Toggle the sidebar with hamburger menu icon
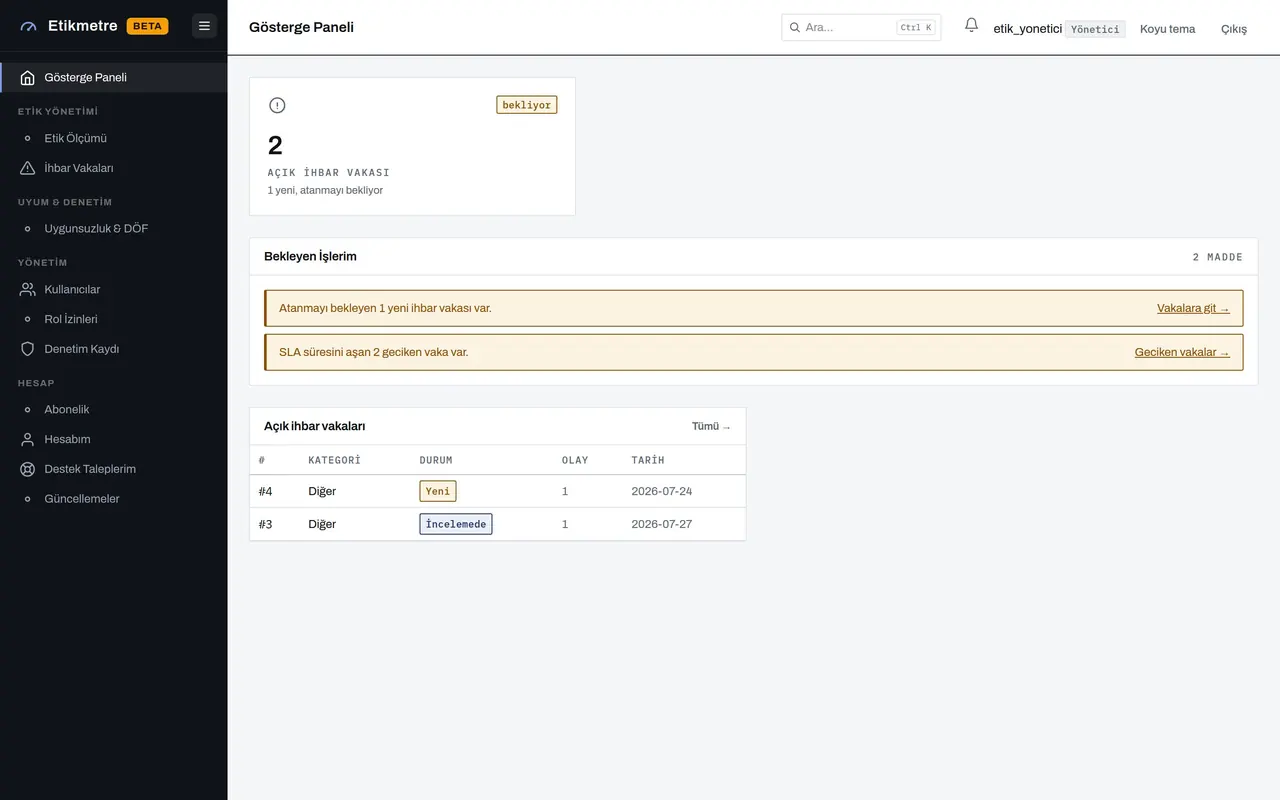The height and width of the screenshot is (800, 1280). pyautogui.click(x=204, y=26)
